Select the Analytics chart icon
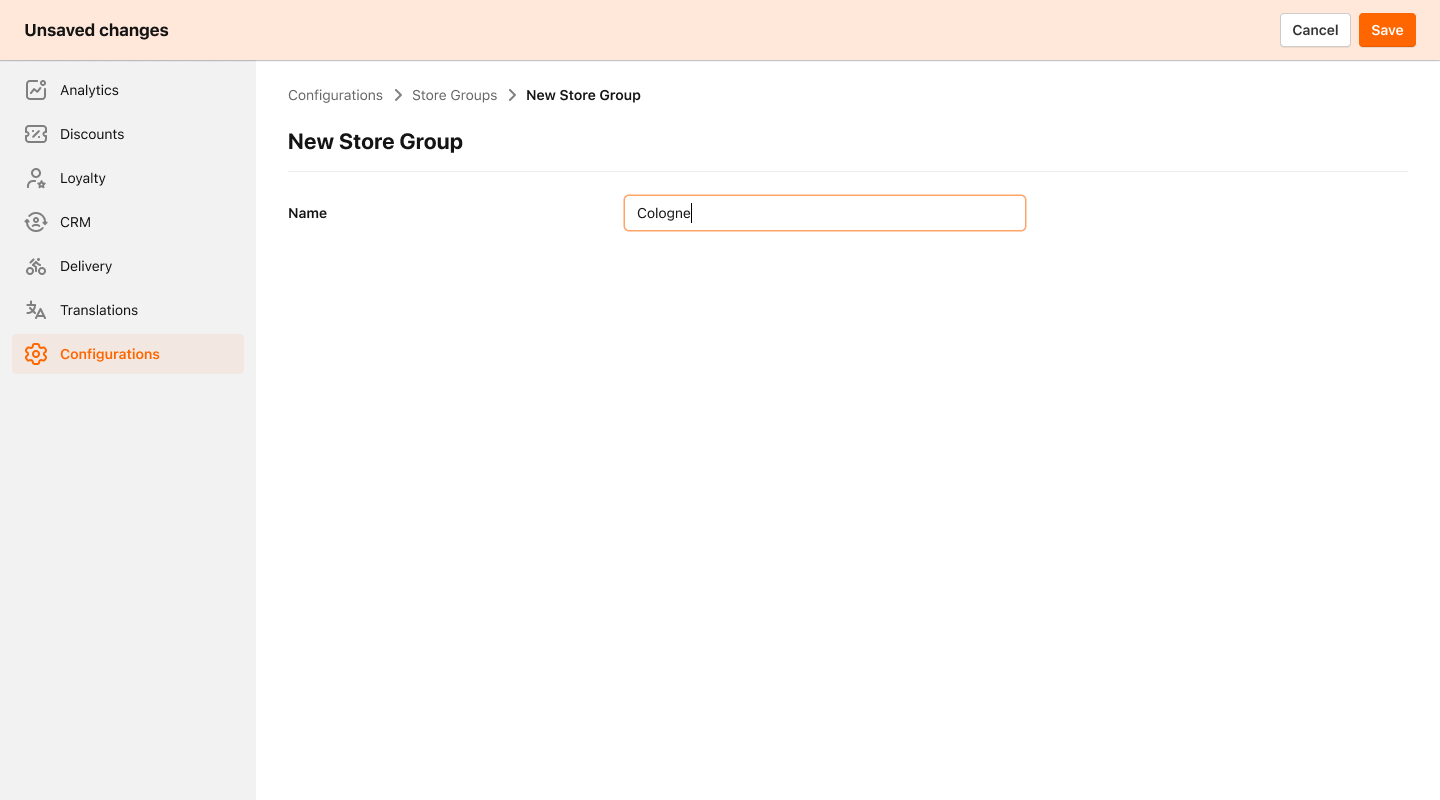Image resolution: width=1440 pixels, height=800 pixels. pyautogui.click(x=36, y=89)
